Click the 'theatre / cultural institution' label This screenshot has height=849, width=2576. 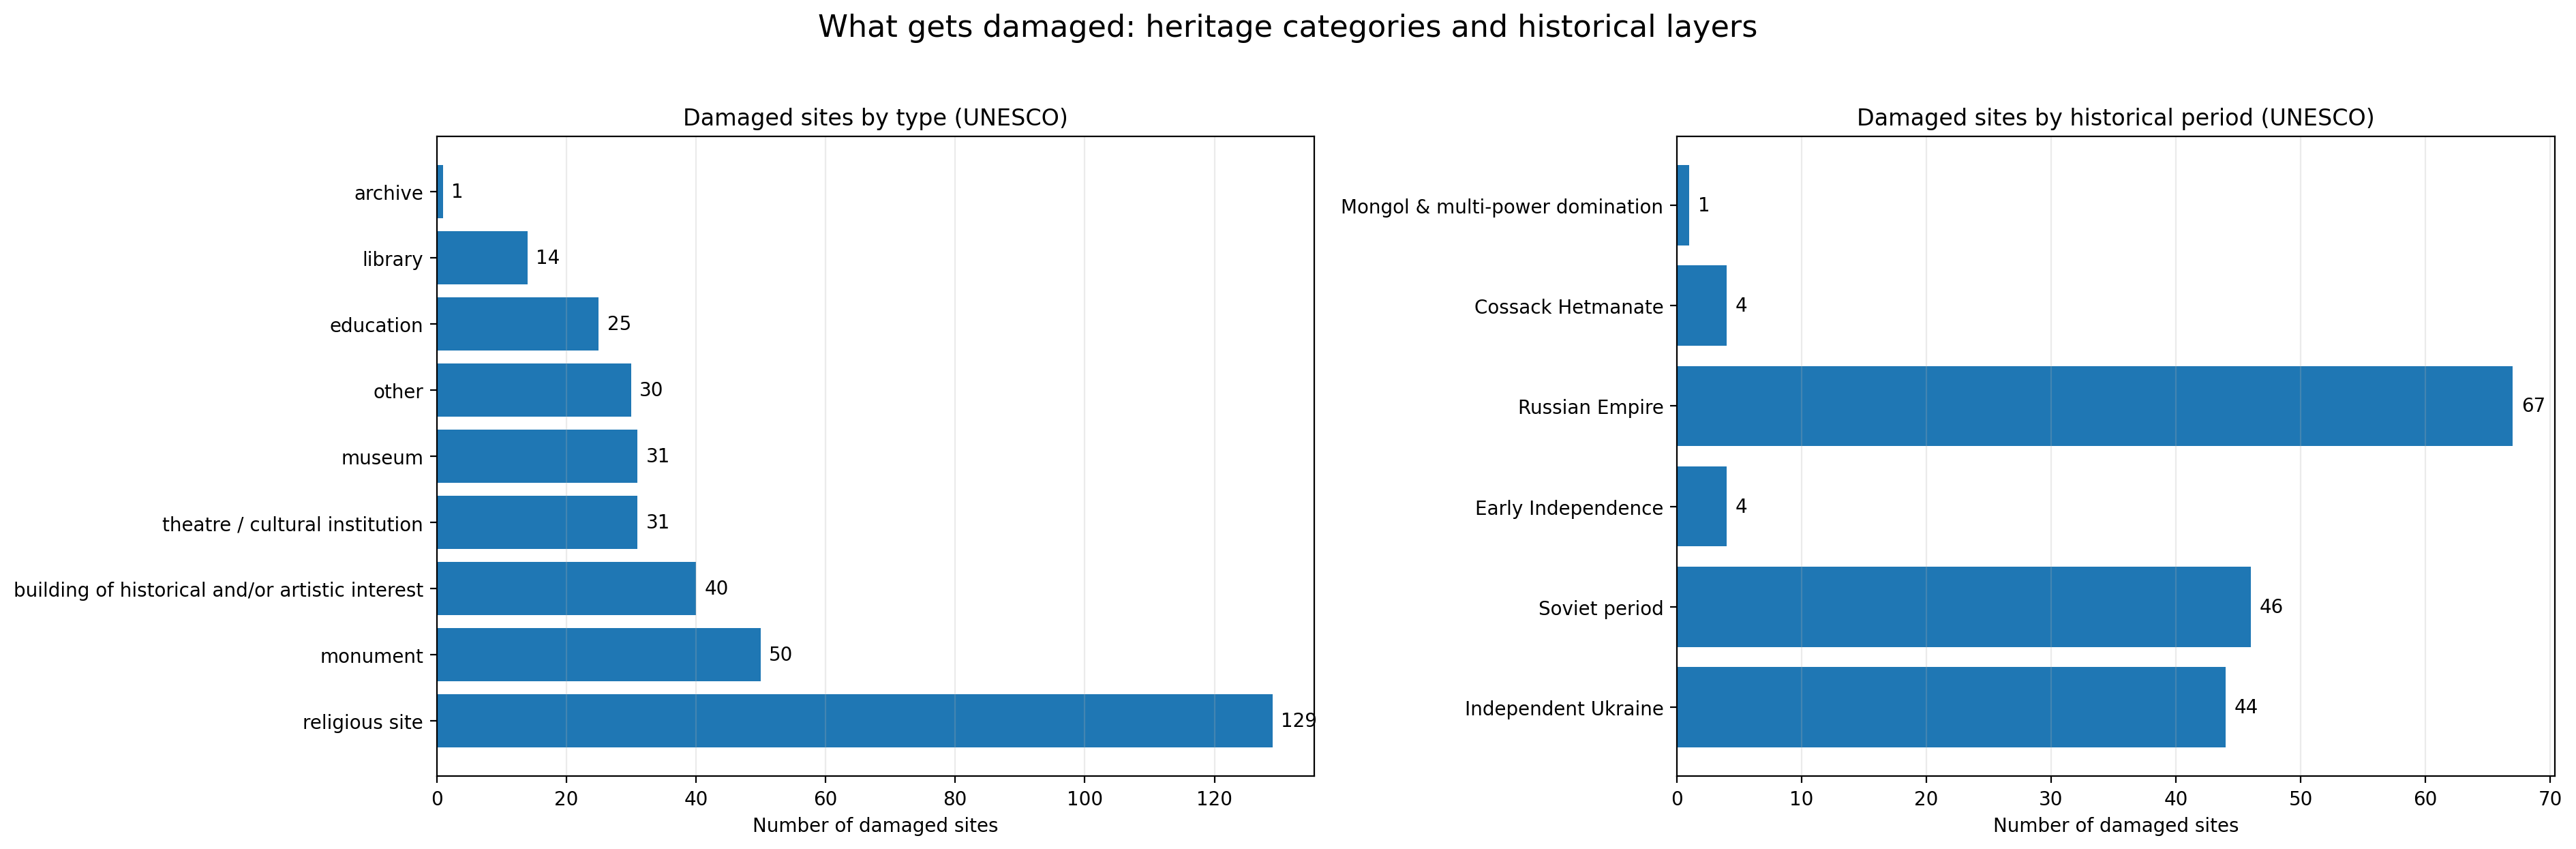[293, 523]
